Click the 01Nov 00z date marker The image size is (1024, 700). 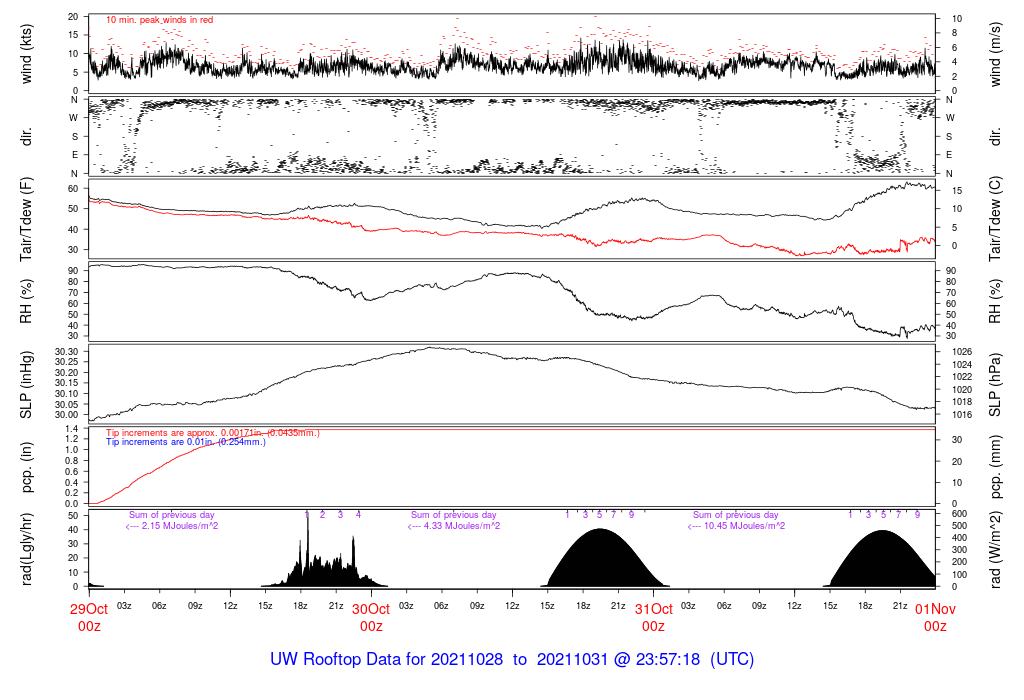935,617
